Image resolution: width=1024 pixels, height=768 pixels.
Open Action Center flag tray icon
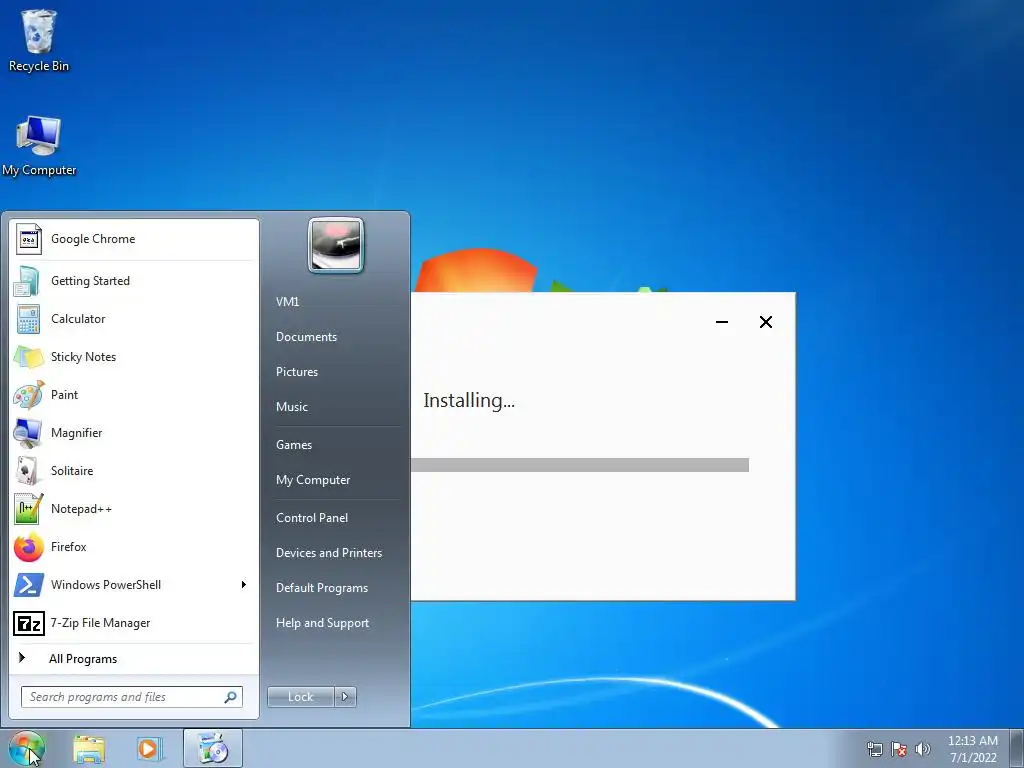tap(899, 749)
